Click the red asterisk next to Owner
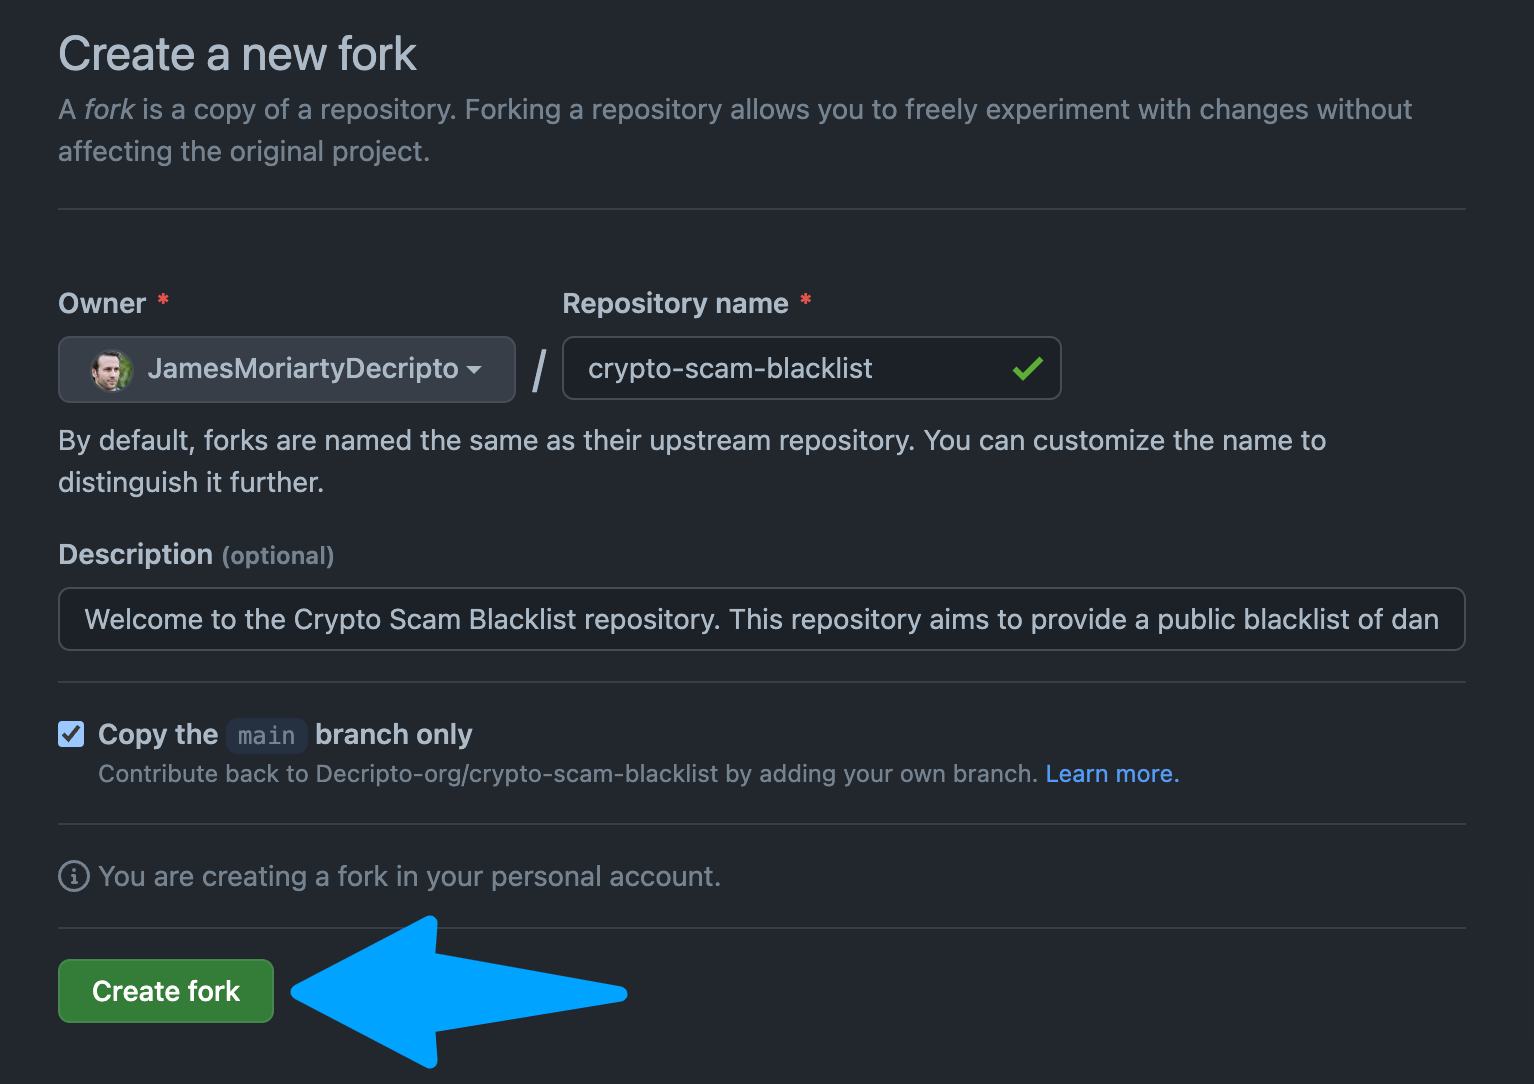This screenshot has height=1084, width=1534. 163,300
